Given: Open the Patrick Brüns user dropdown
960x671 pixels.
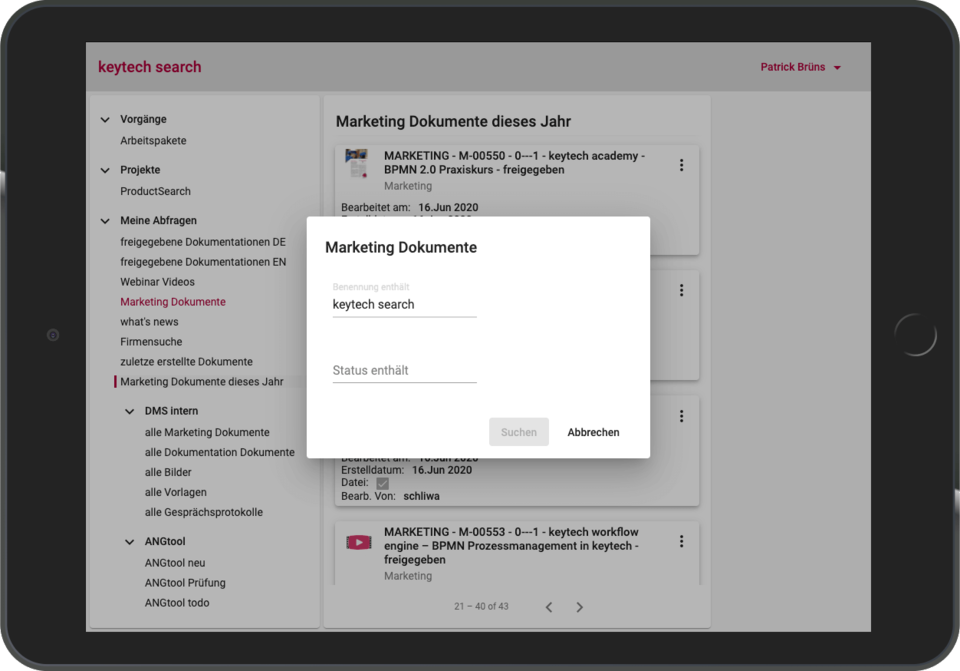Looking at the screenshot, I should 800,67.
